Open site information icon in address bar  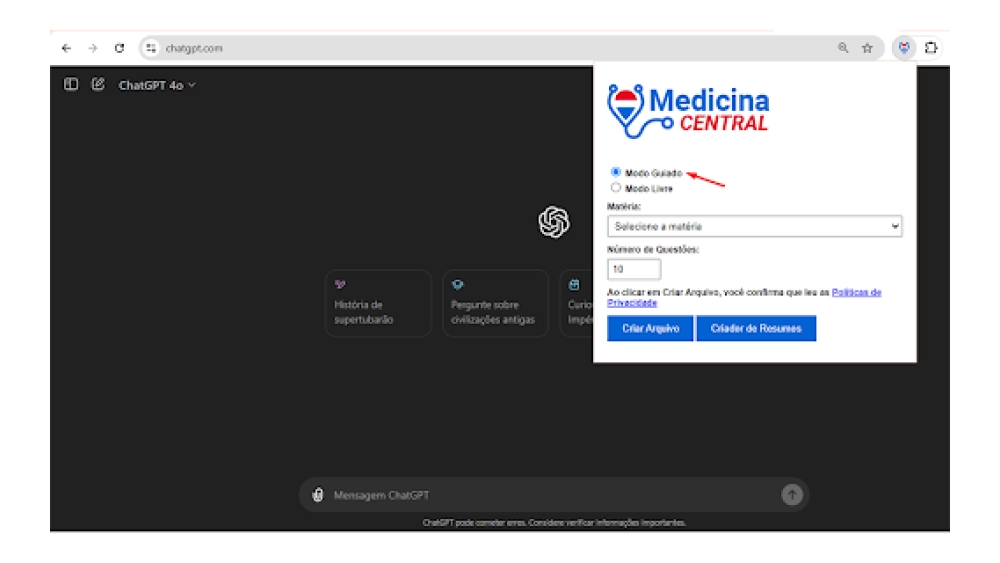pyautogui.click(x=151, y=48)
